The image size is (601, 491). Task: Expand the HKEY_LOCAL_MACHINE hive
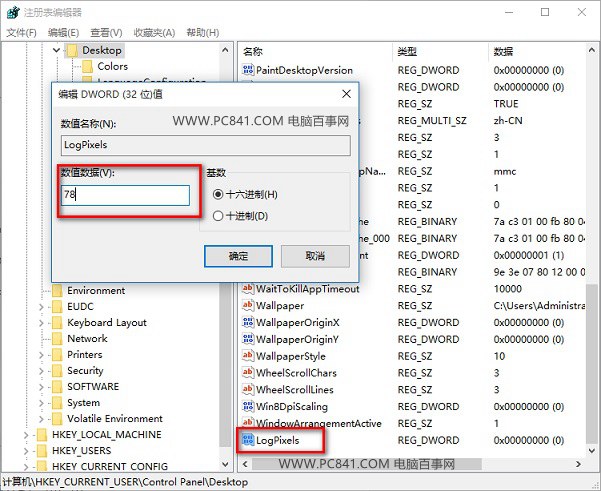26,435
